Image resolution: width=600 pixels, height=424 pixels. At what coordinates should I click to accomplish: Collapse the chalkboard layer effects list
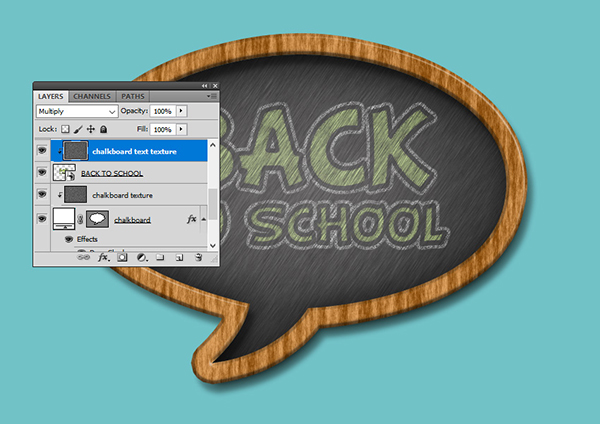coord(204,218)
